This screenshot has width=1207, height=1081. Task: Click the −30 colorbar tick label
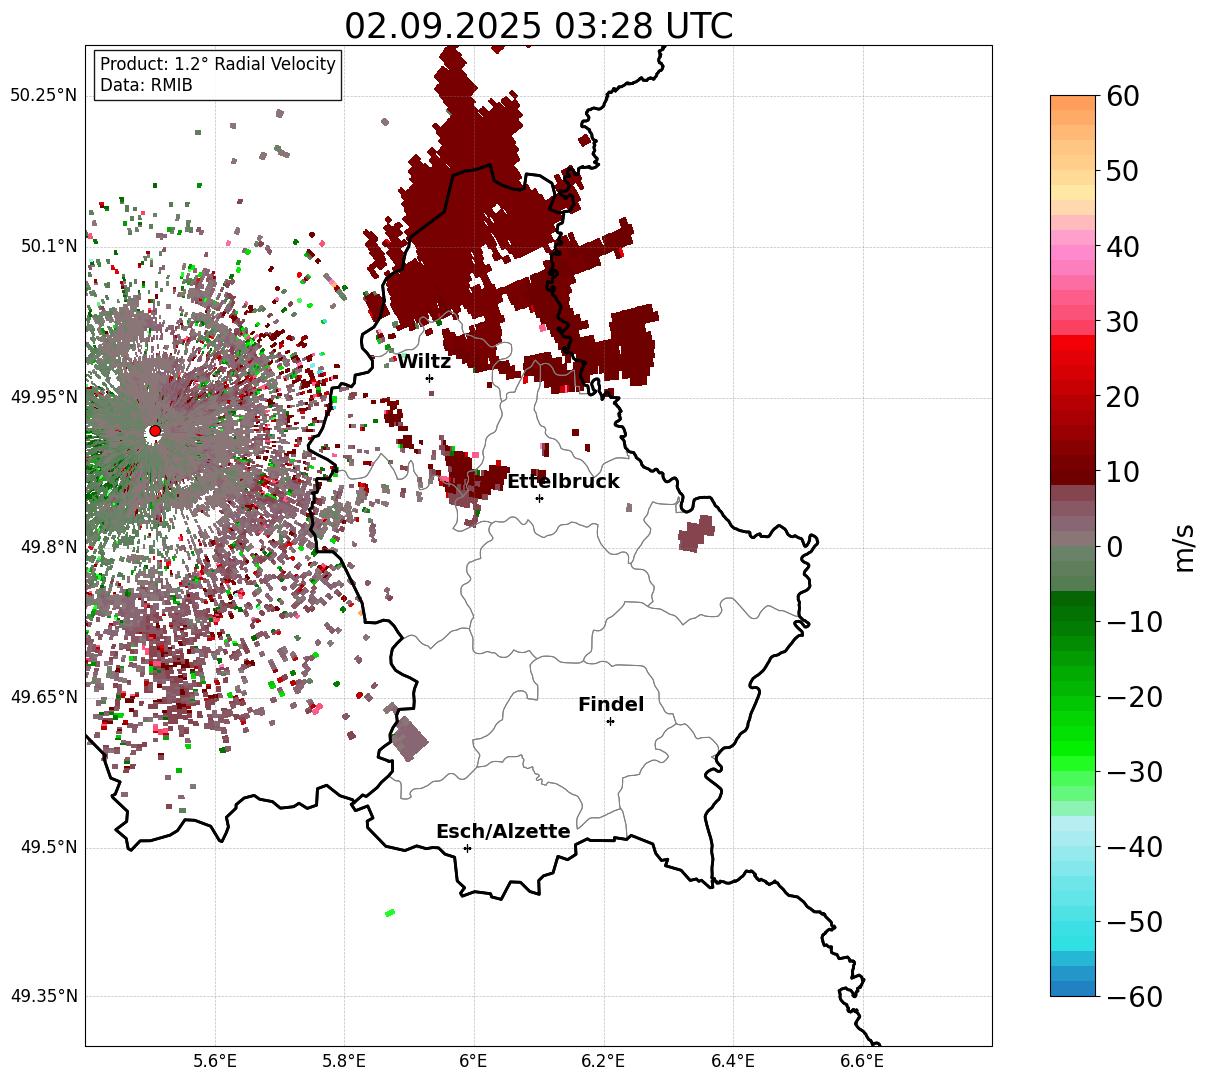pyautogui.click(x=1134, y=771)
